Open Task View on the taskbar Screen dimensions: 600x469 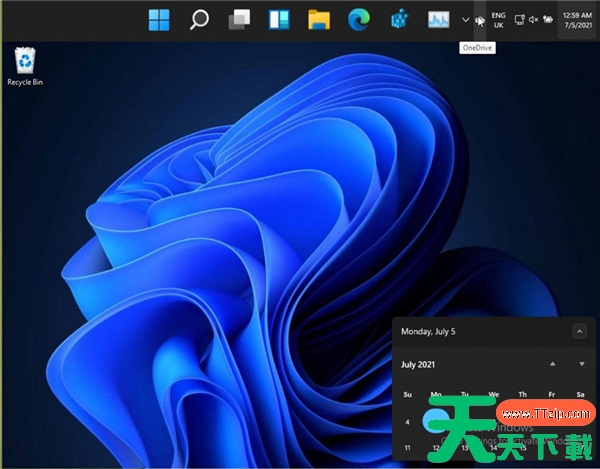(239, 19)
